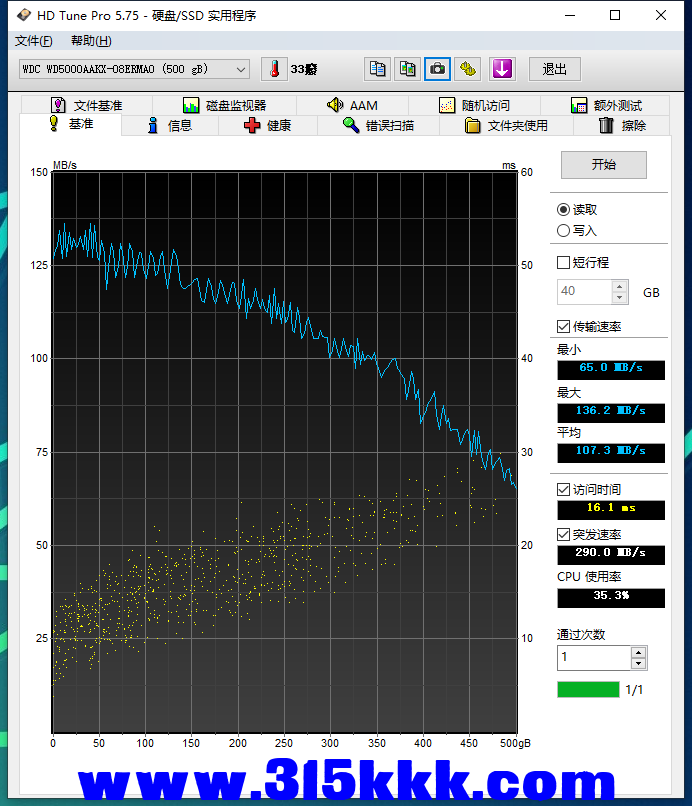Click the 退出 exit button
Screen dimensions: 692x806
[x=555, y=69]
